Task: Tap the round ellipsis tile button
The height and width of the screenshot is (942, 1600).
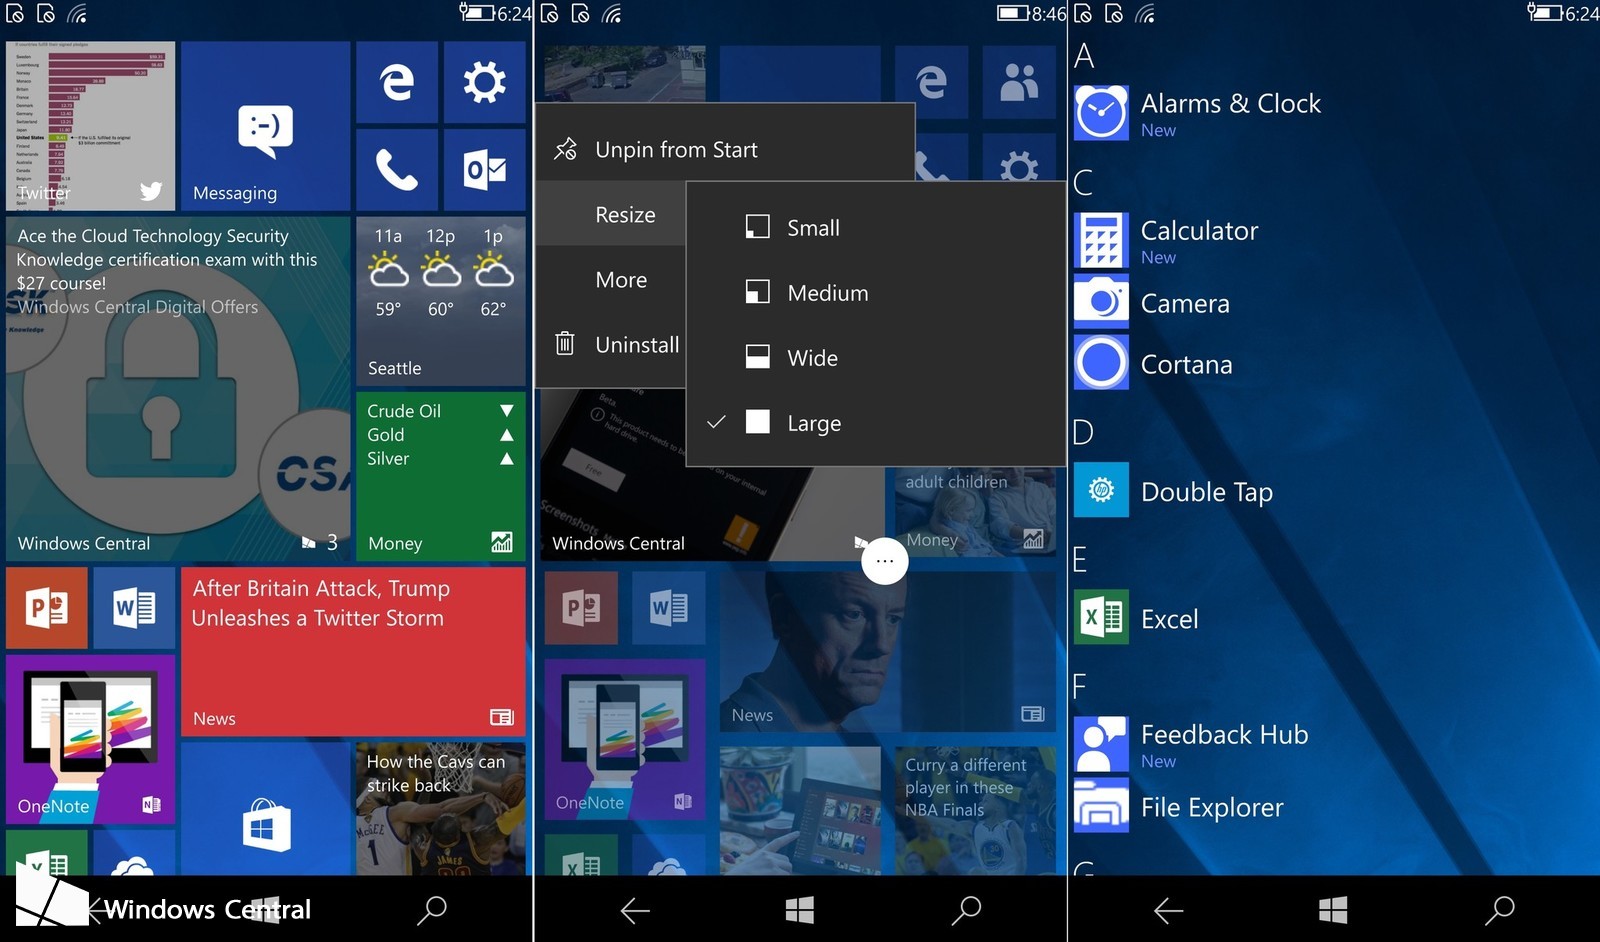Action: coord(885,561)
